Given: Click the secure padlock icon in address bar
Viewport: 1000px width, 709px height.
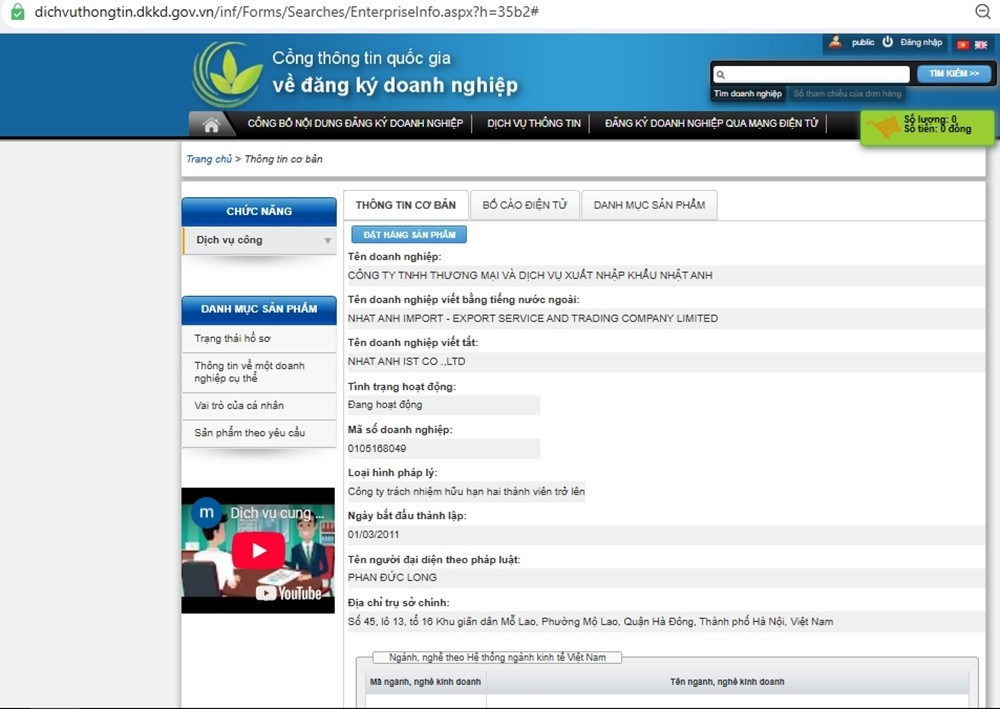Looking at the screenshot, I should point(17,11).
